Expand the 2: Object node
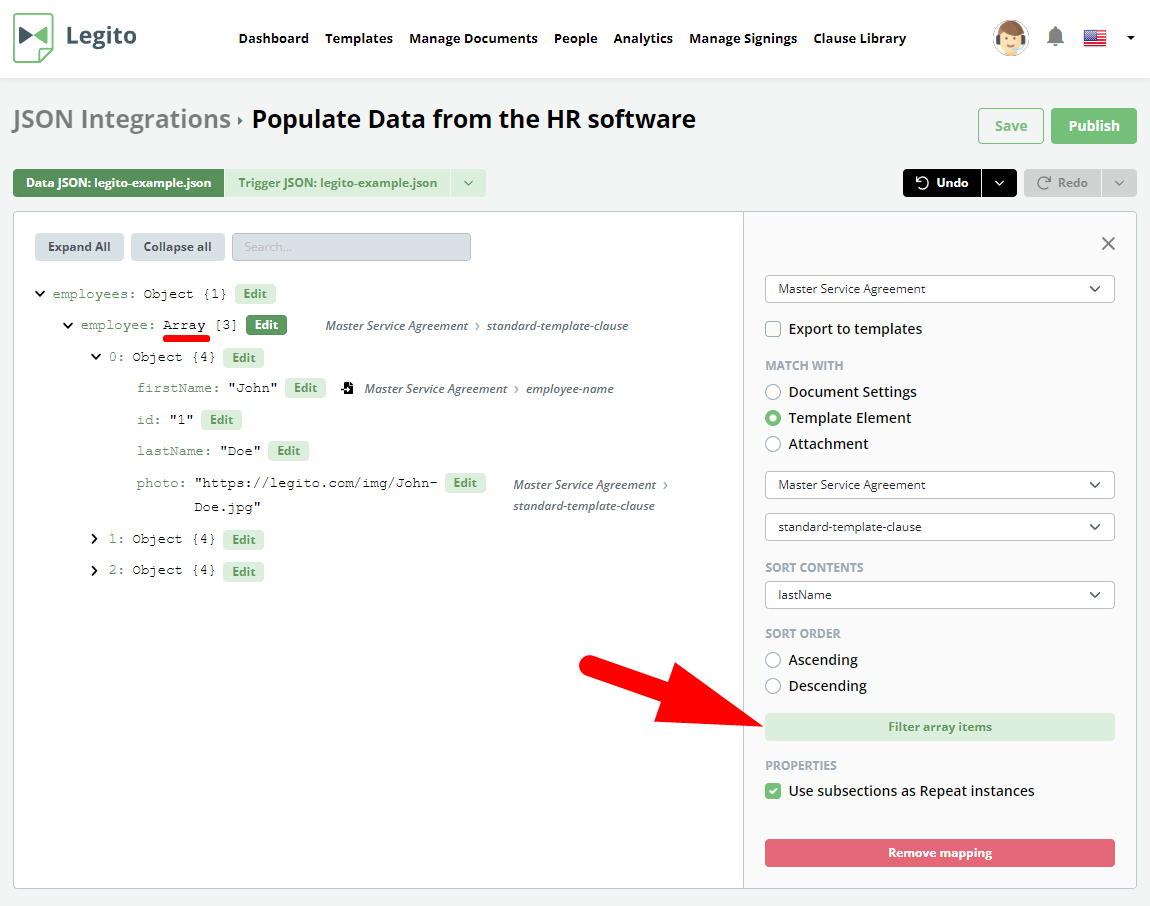The height and width of the screenshot is (906, 1150). click(94, 570)
